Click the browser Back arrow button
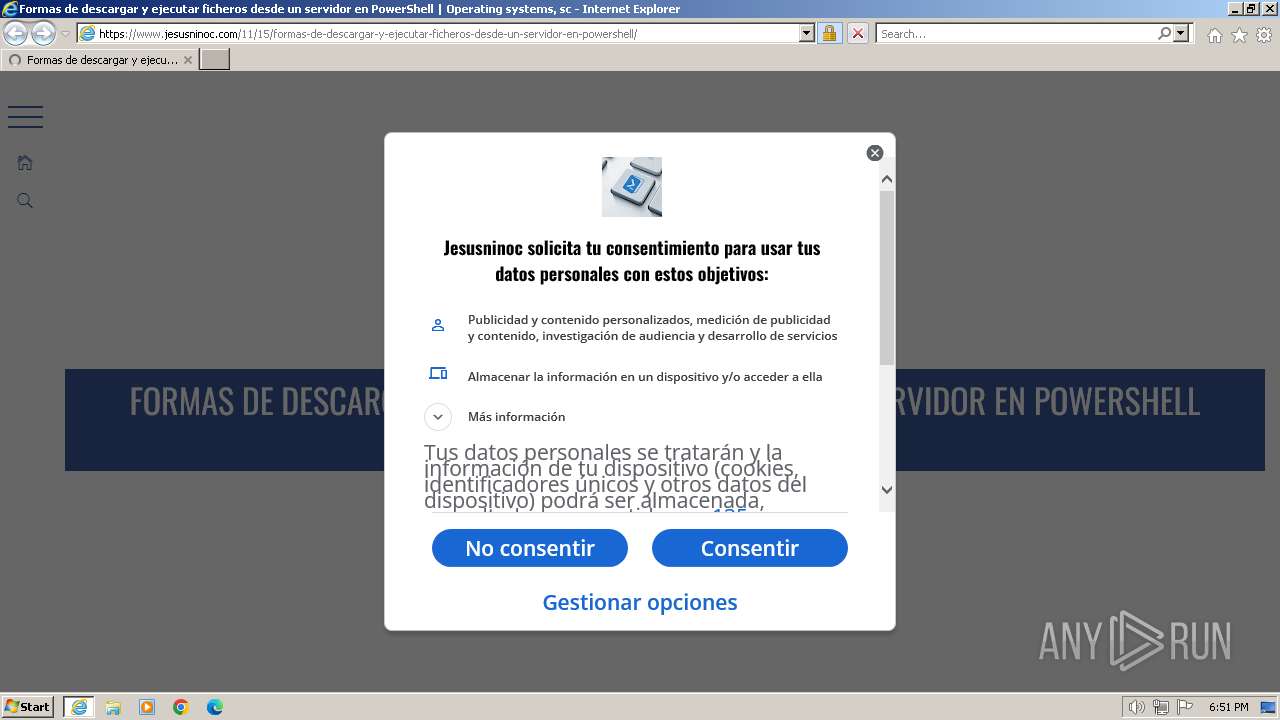 coord(15,33)
